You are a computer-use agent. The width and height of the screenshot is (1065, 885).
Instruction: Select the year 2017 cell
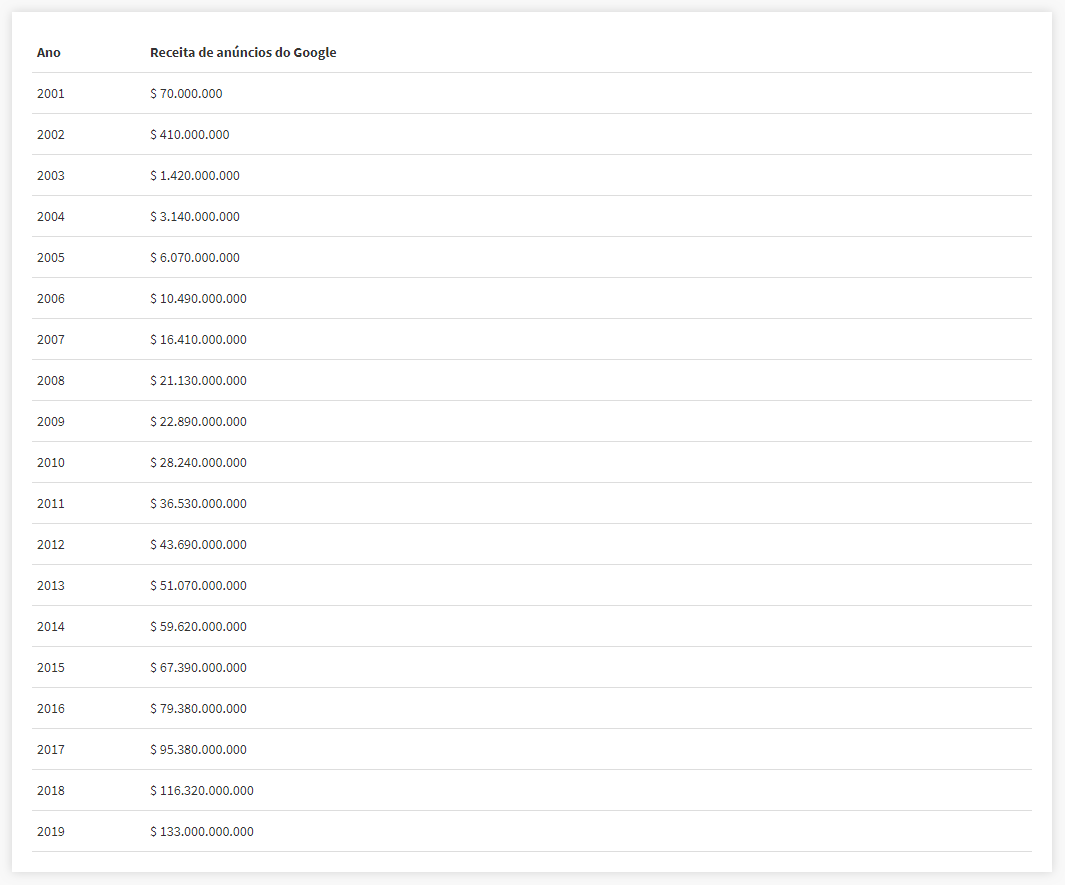click(51, 749)
